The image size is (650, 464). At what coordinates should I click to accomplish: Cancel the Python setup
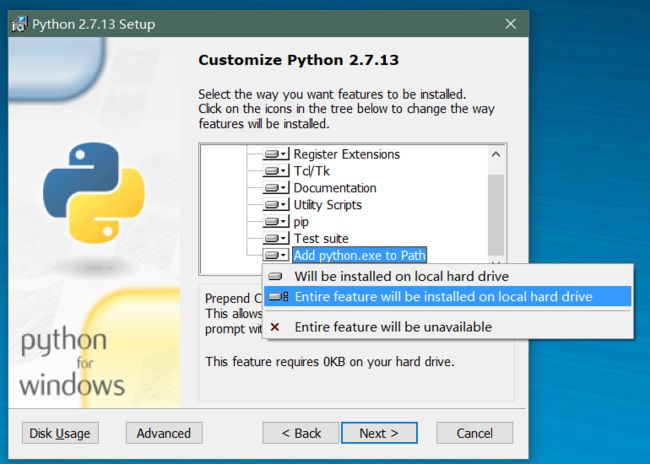(475, 433)
